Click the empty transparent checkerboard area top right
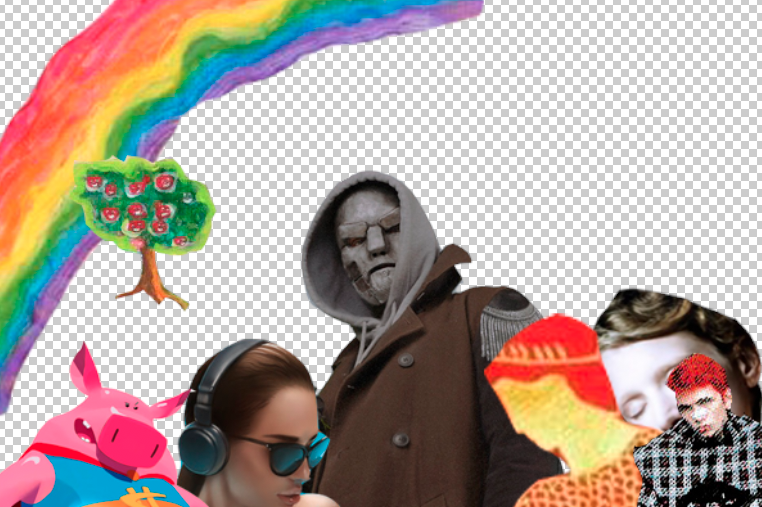Screen dimensions: 762x507 (x=632, y=122)
